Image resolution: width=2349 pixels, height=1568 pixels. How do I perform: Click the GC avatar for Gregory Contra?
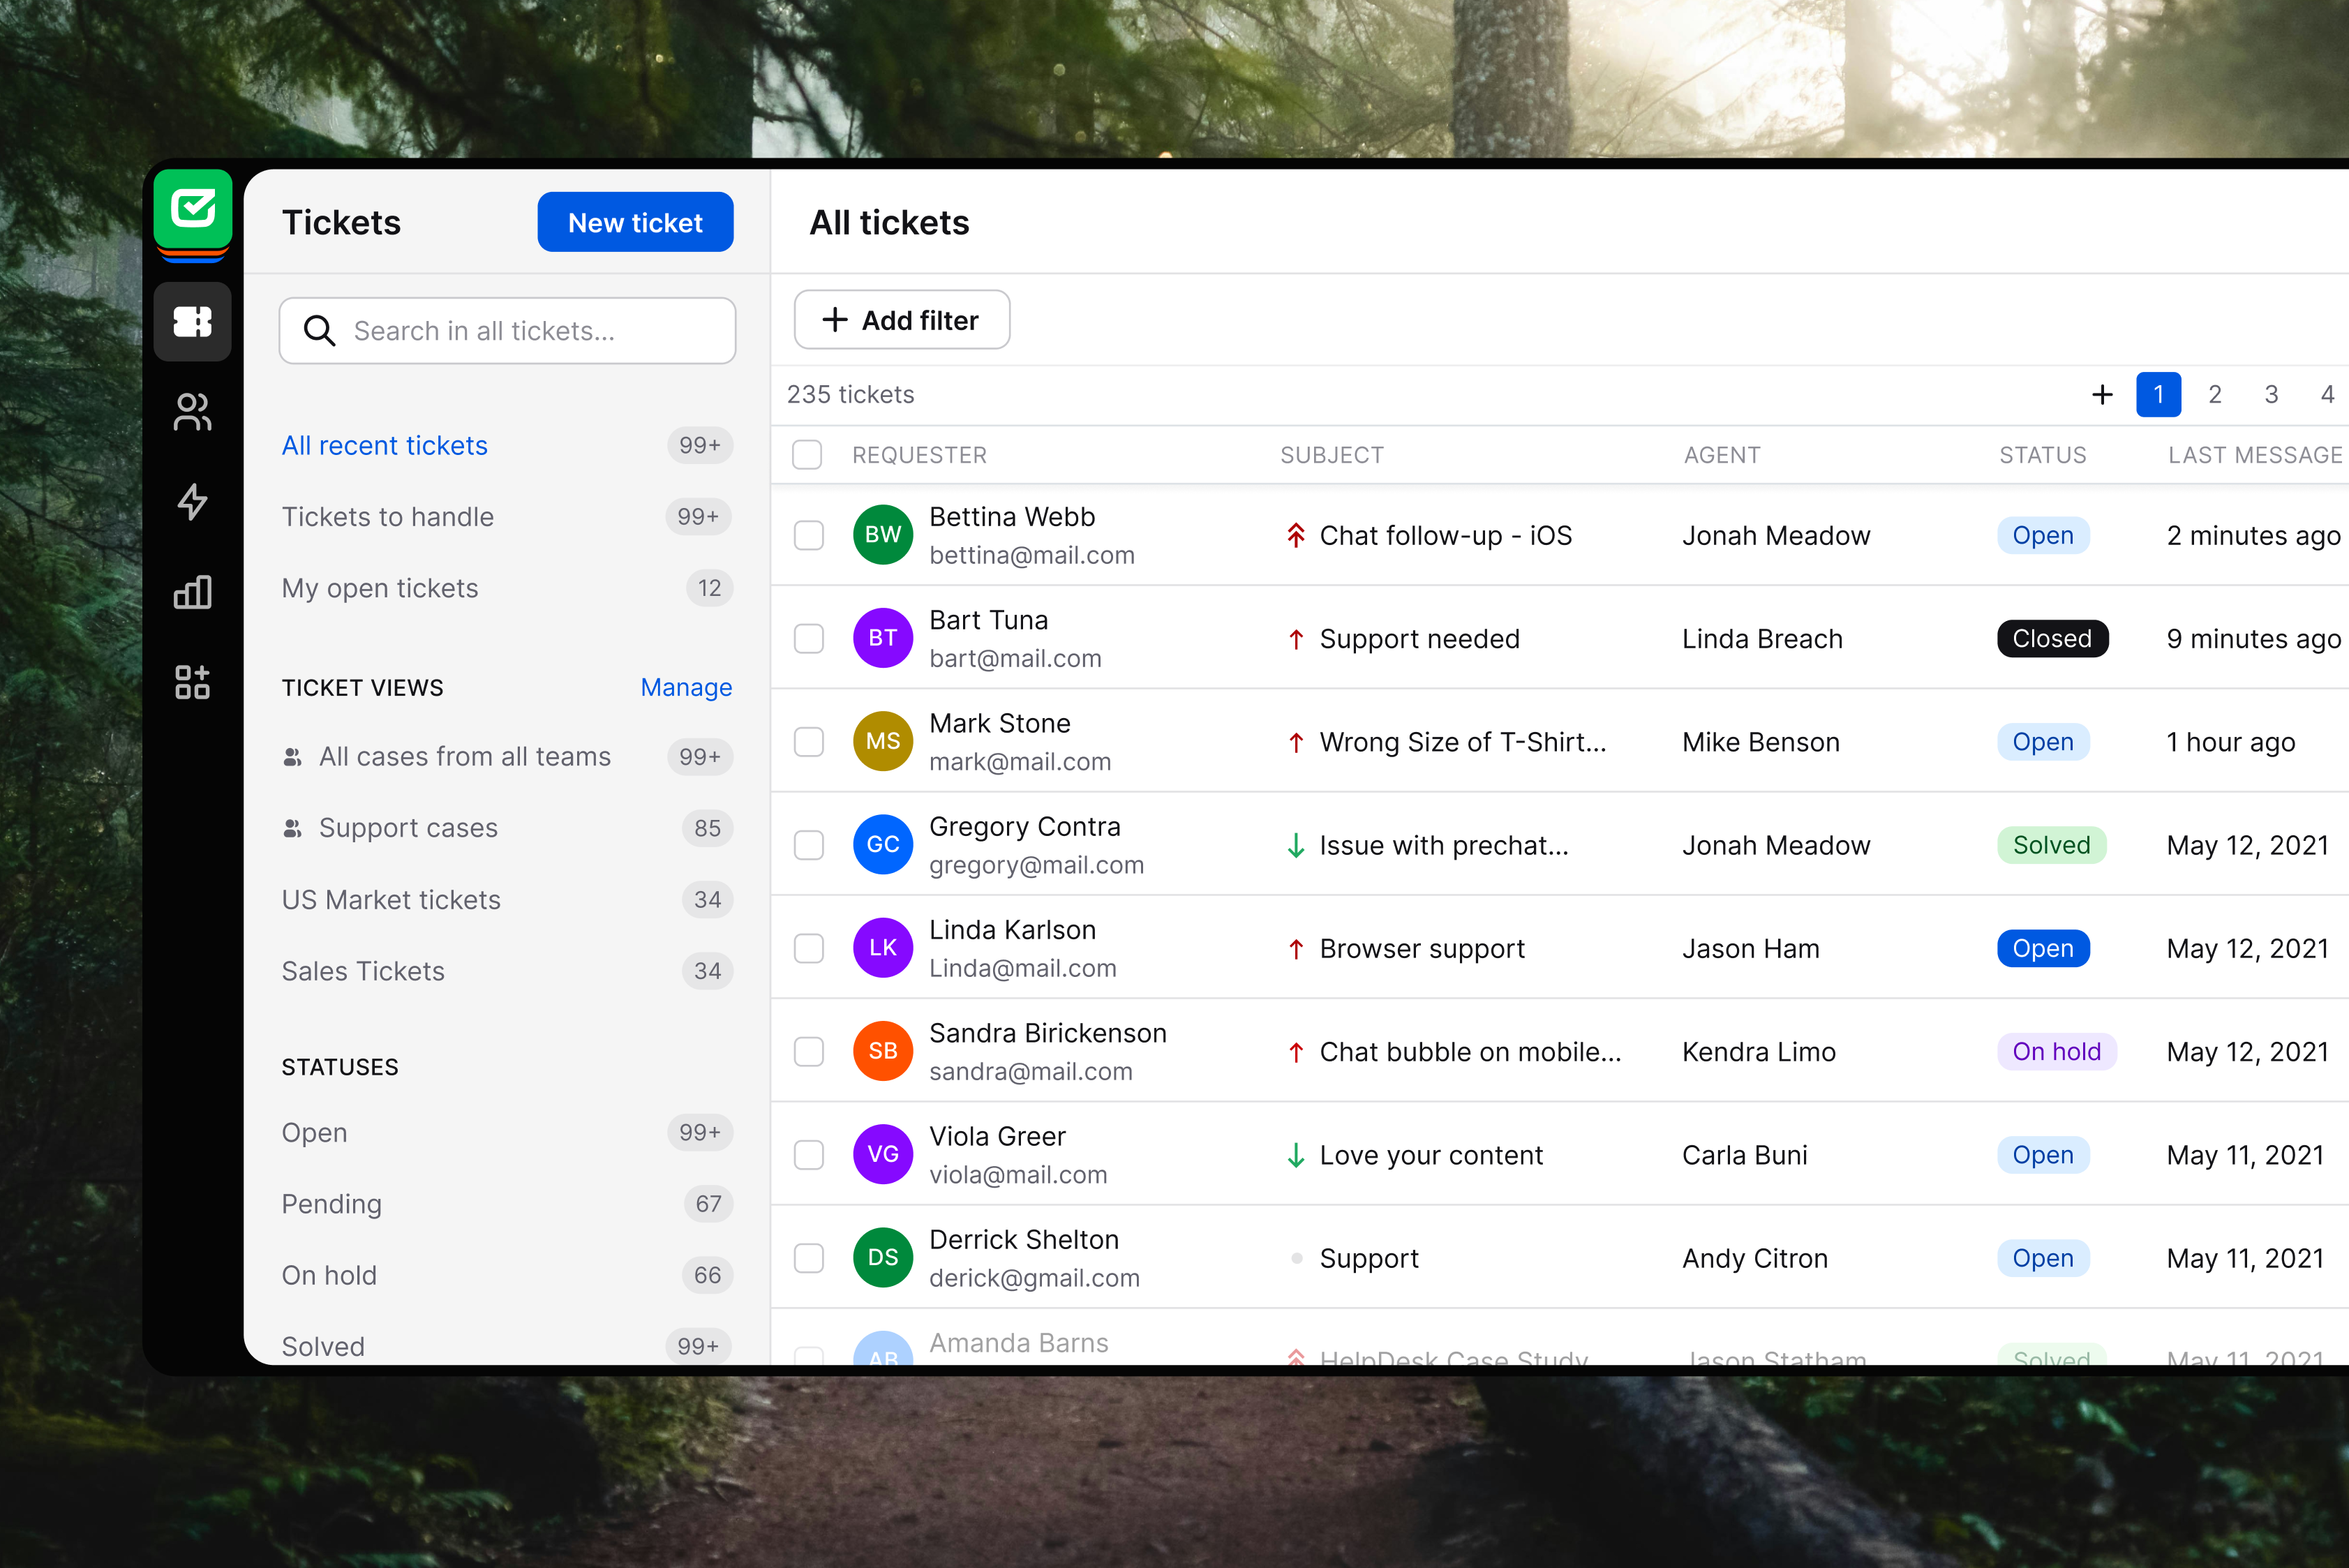[883, 845]
